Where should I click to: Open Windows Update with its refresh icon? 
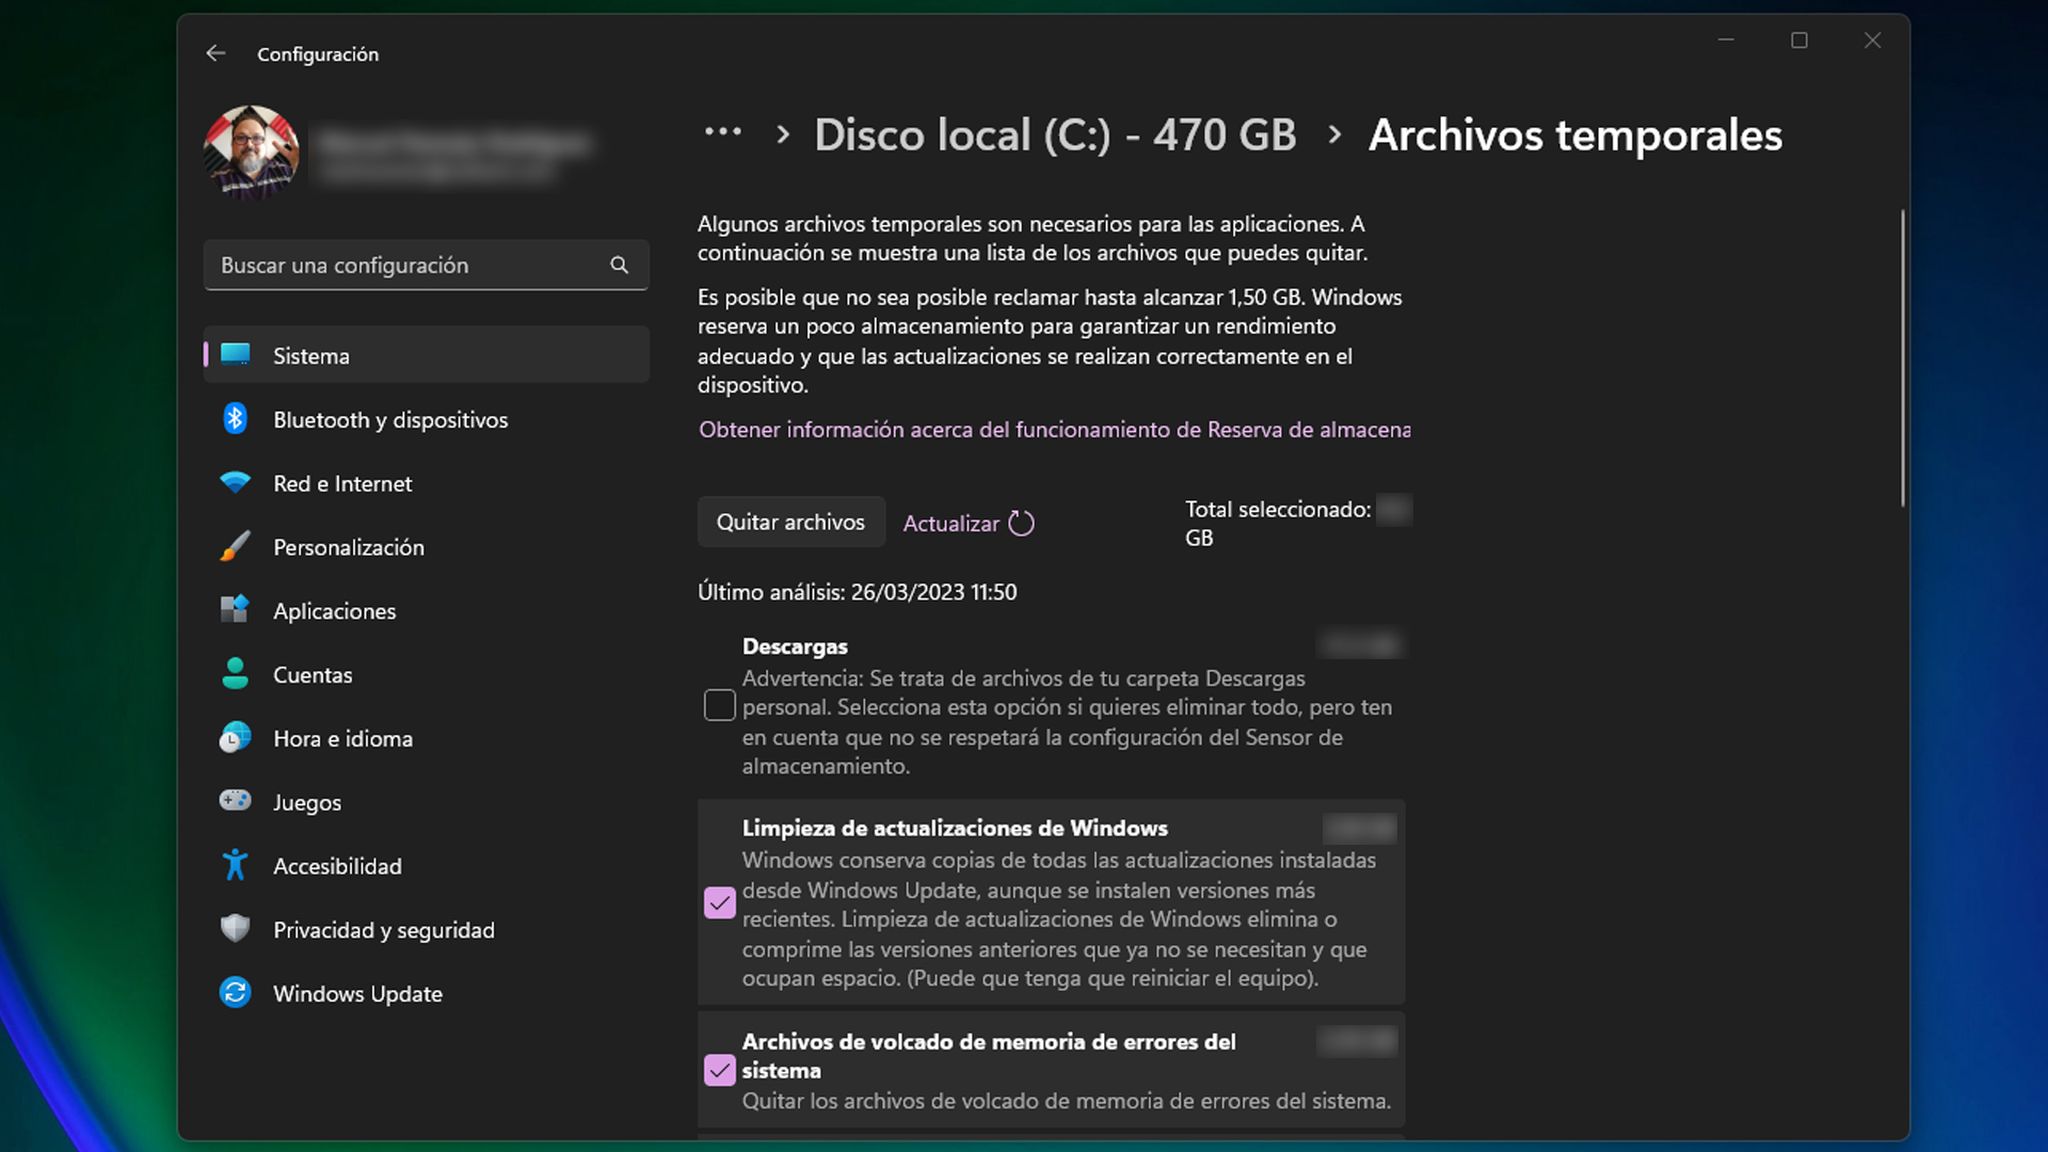coord(236,992)
